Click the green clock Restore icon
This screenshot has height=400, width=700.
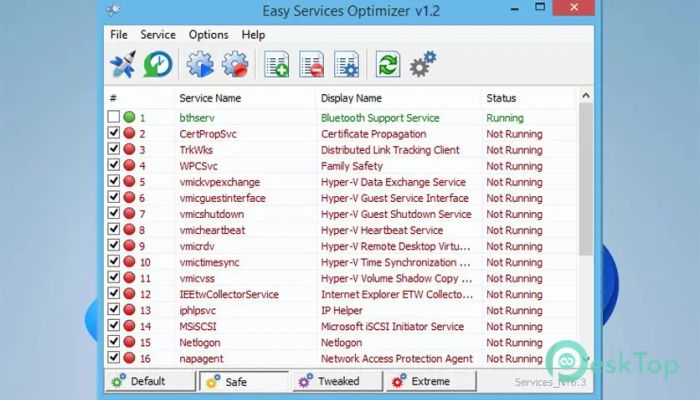(x=158, y=64)
